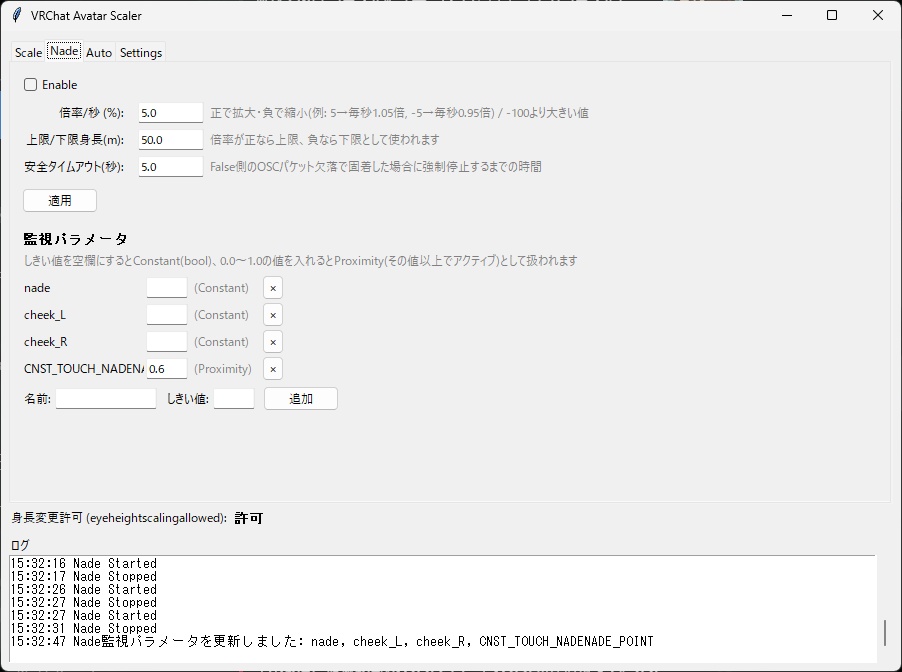Open the Settings tab
Screen dimensions: 902x672
pos(141,52)
